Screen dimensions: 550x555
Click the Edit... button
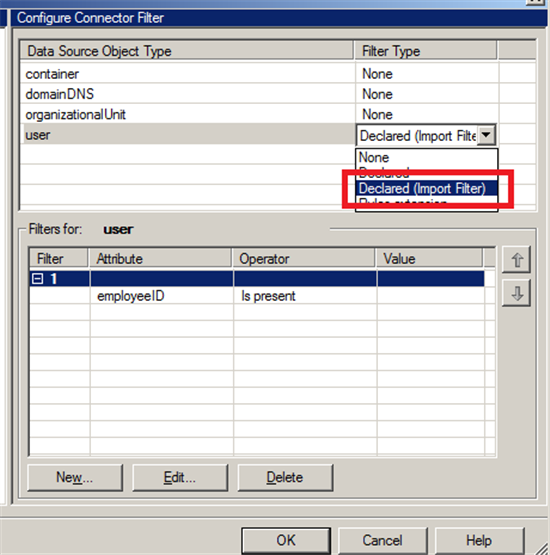(180, 477)
